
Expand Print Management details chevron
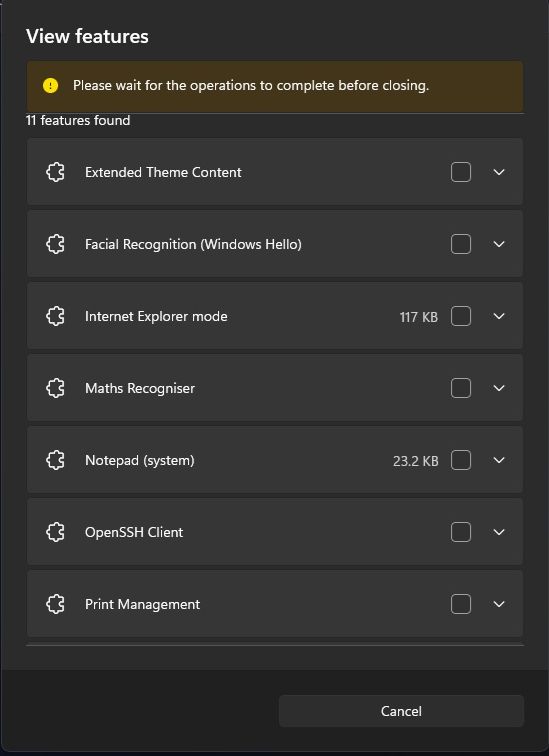point(499,604)
